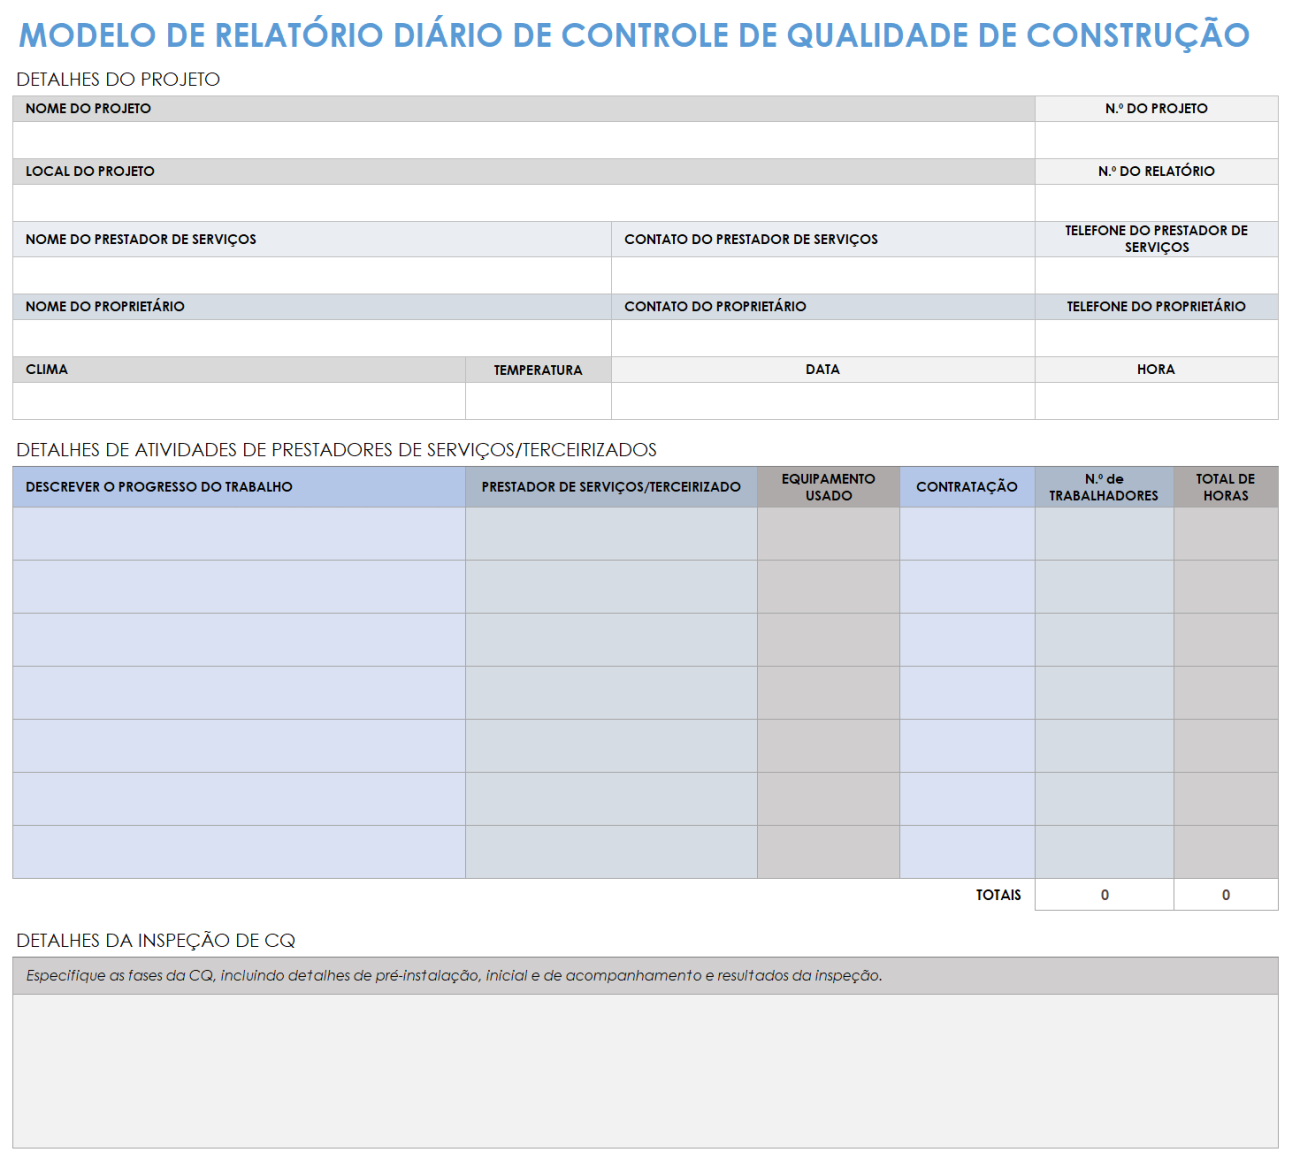
Task: Click the TOTAL DE HORAS totals cell
Action: (1226, 895)
